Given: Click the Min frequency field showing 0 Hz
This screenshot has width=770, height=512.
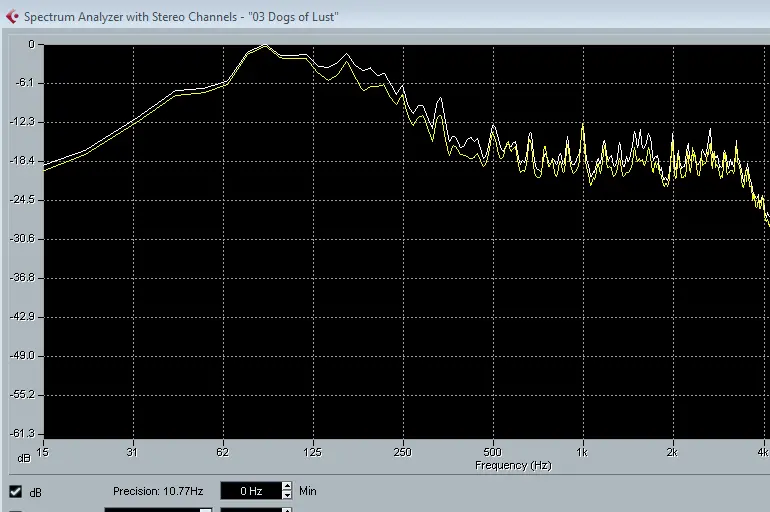Looking at the screenshot, I should tap(249, 491).
